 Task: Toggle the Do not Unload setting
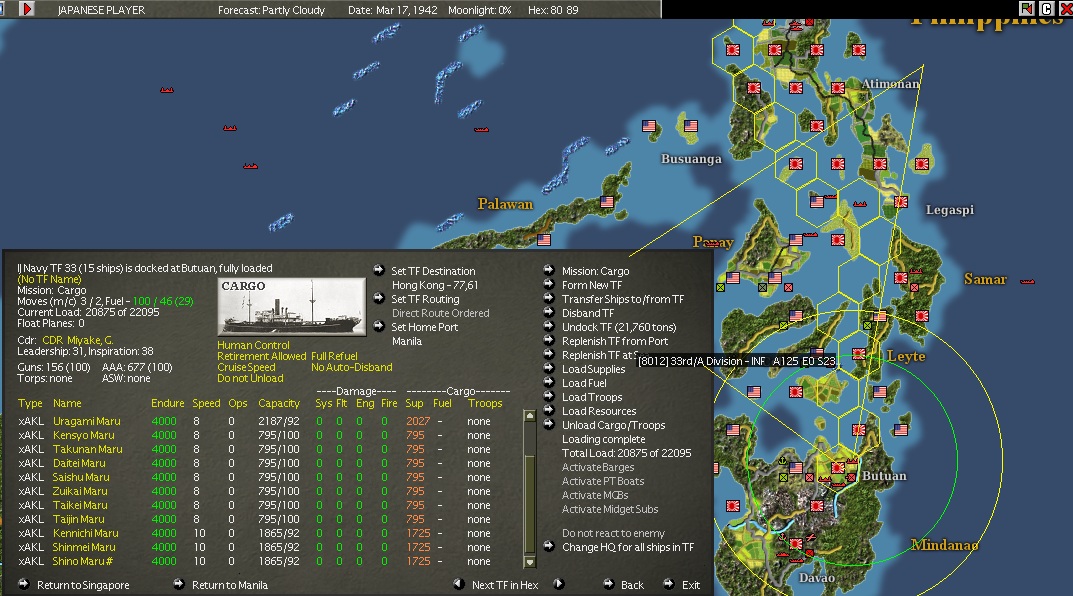[250, 378]
